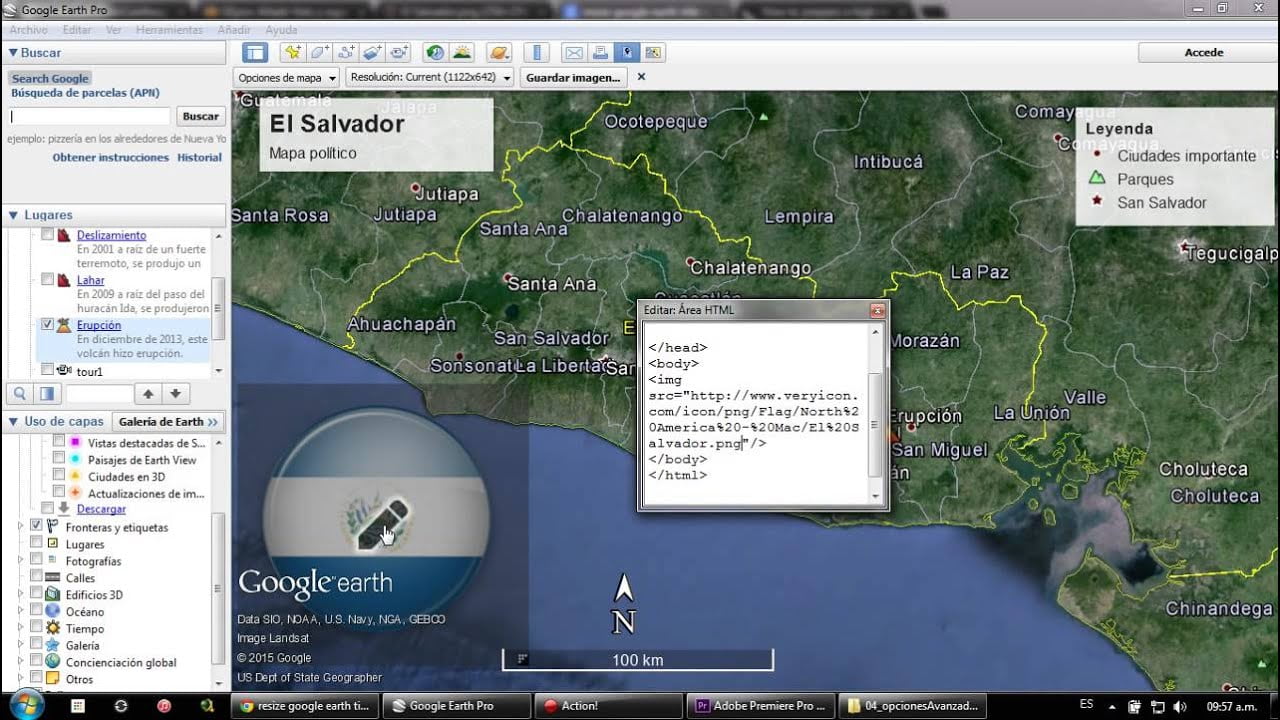Click the Buscar search button
Viewport: 1280px width, 720px height.
tap(201, 116)
